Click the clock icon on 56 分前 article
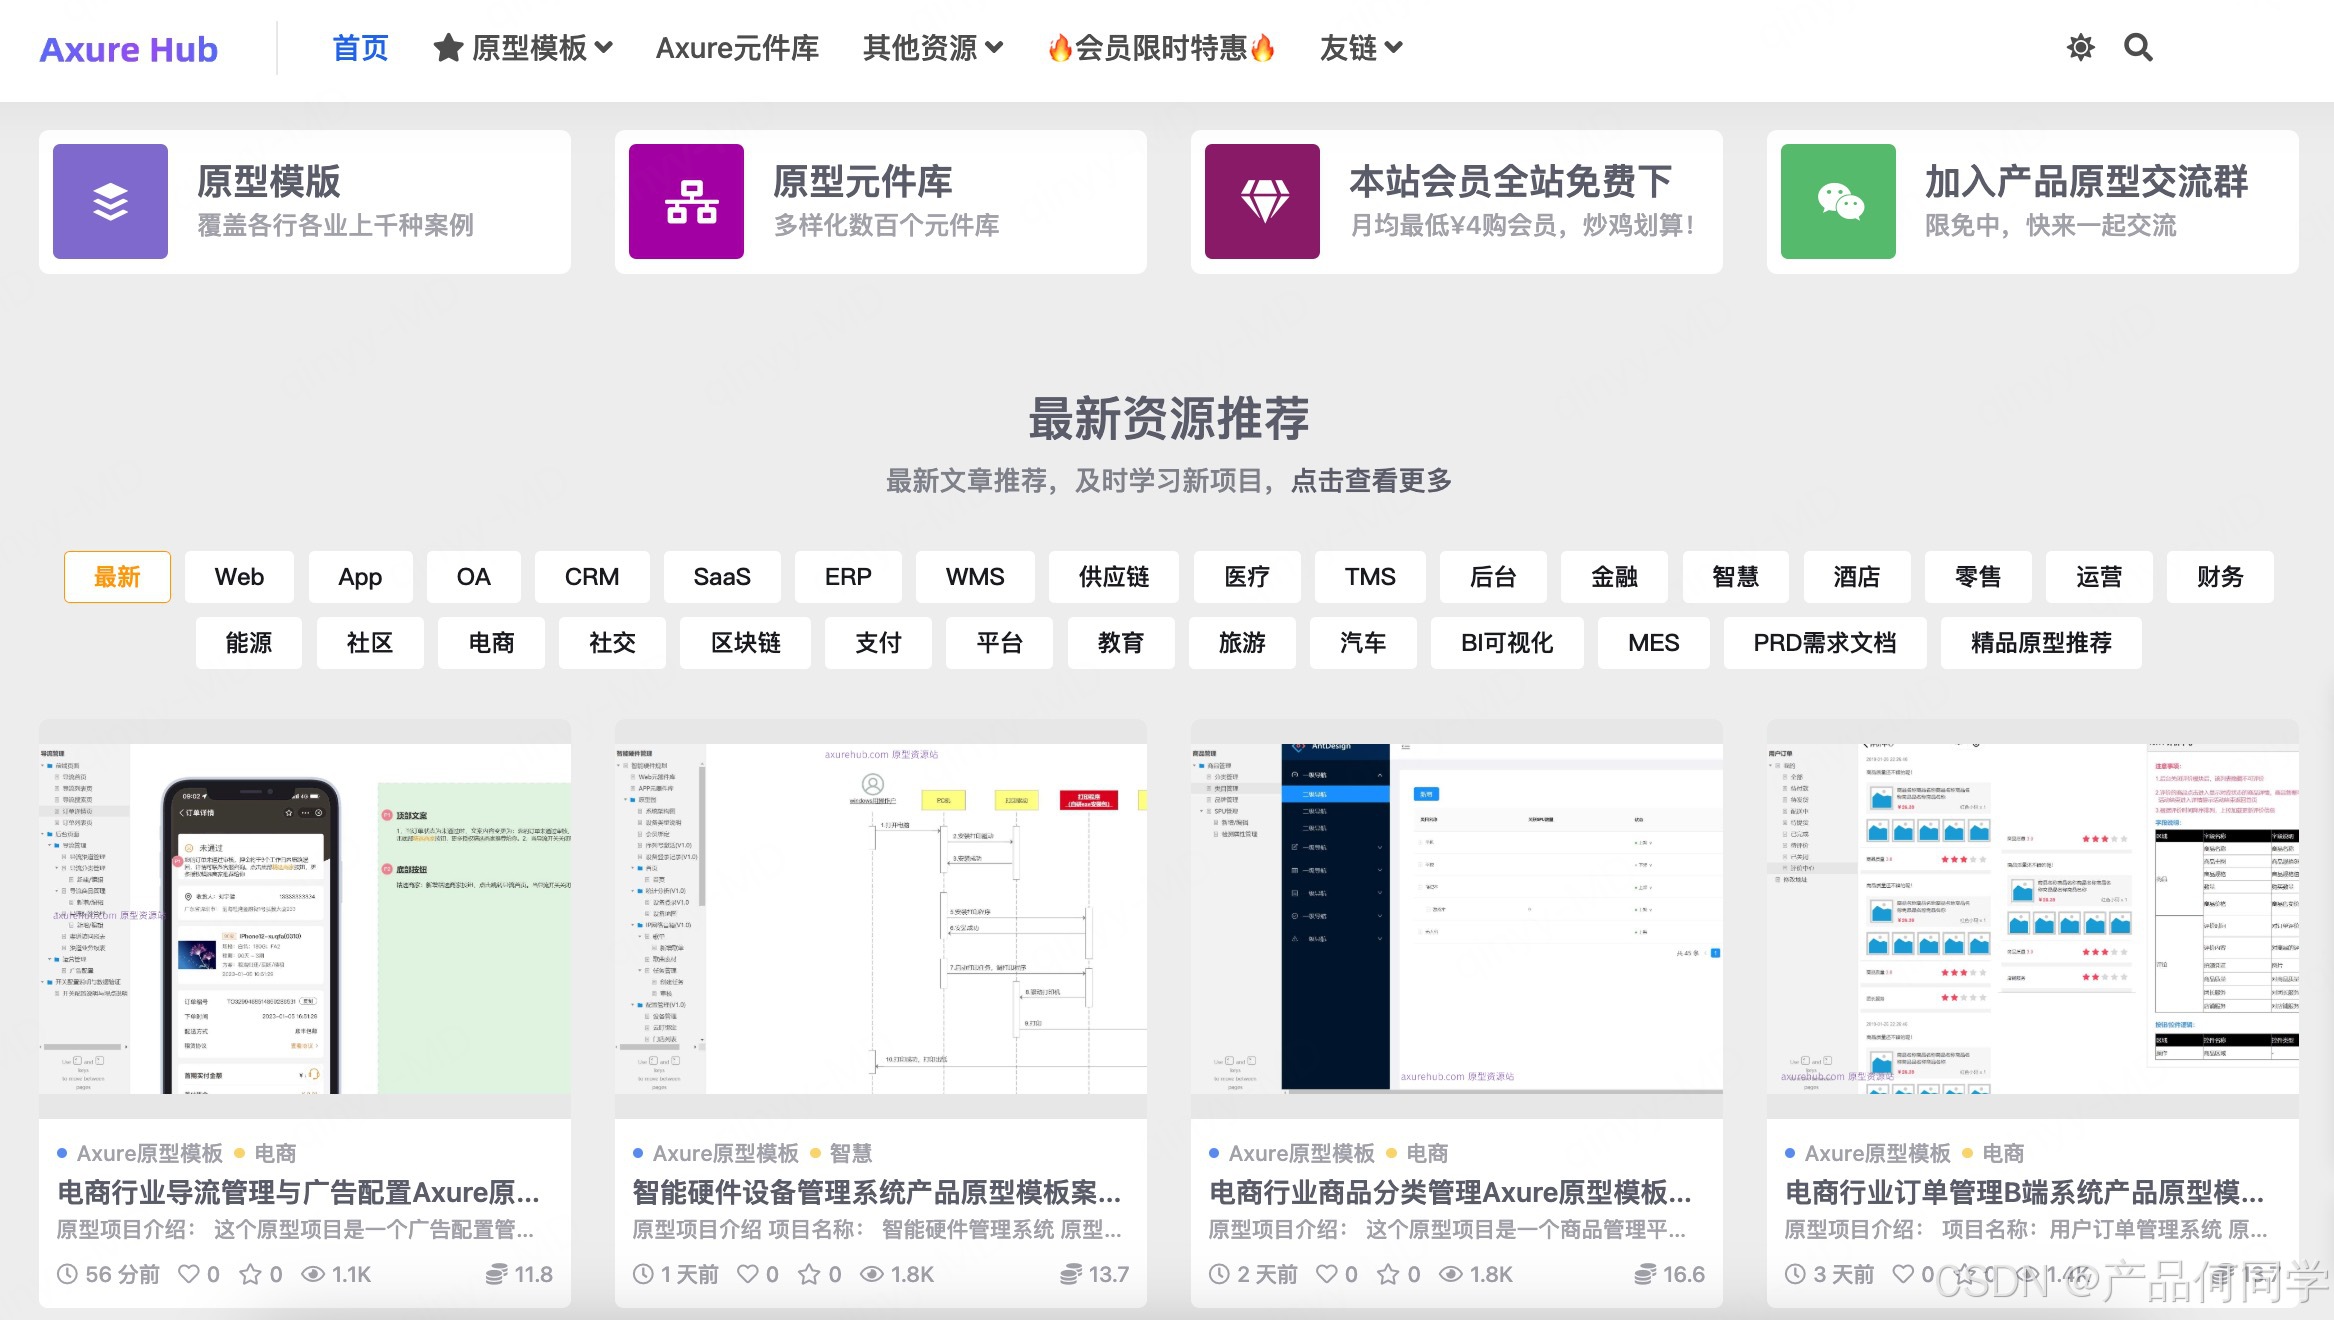Image resolution: width=2334 pixels, height=1320 pixels. pyautogui.click(x=67, y=1273)
